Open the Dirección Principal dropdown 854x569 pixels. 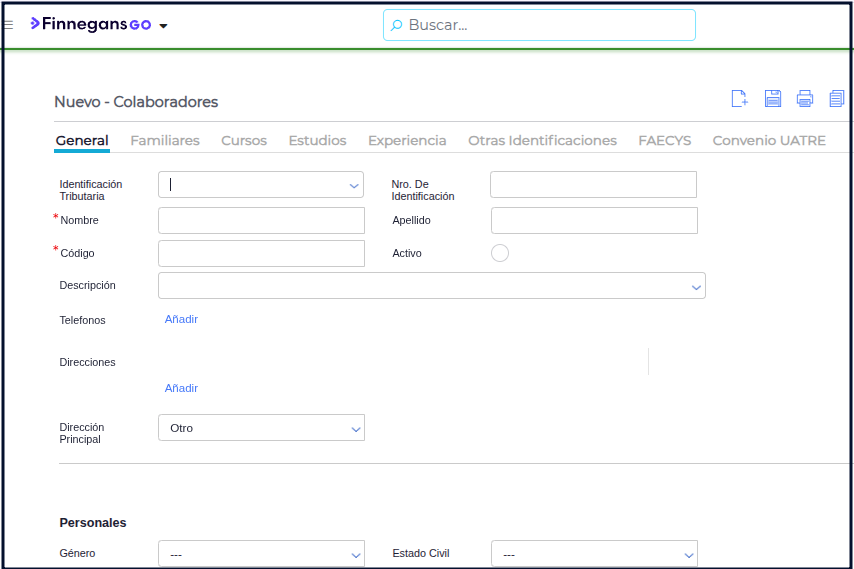354,429
